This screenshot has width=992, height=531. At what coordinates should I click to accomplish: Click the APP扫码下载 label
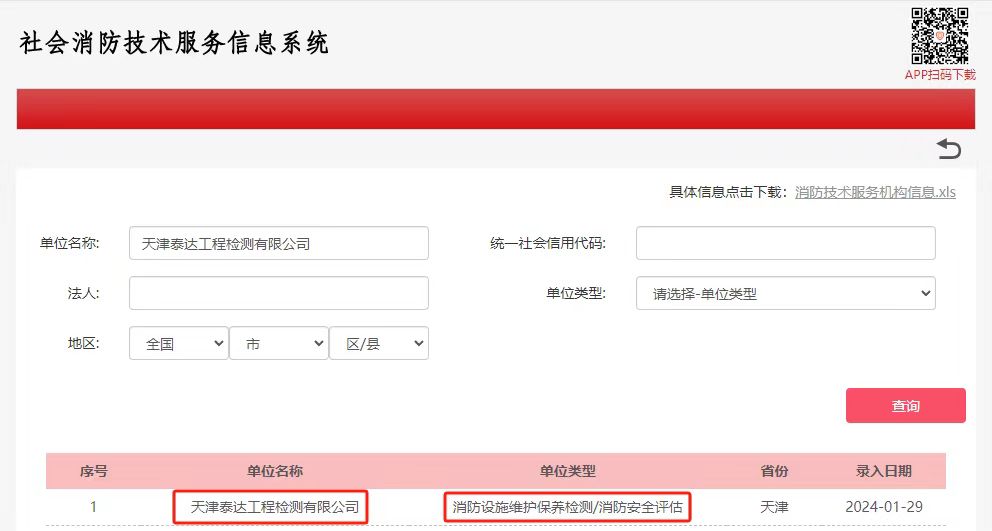click(x=940, y=75)
